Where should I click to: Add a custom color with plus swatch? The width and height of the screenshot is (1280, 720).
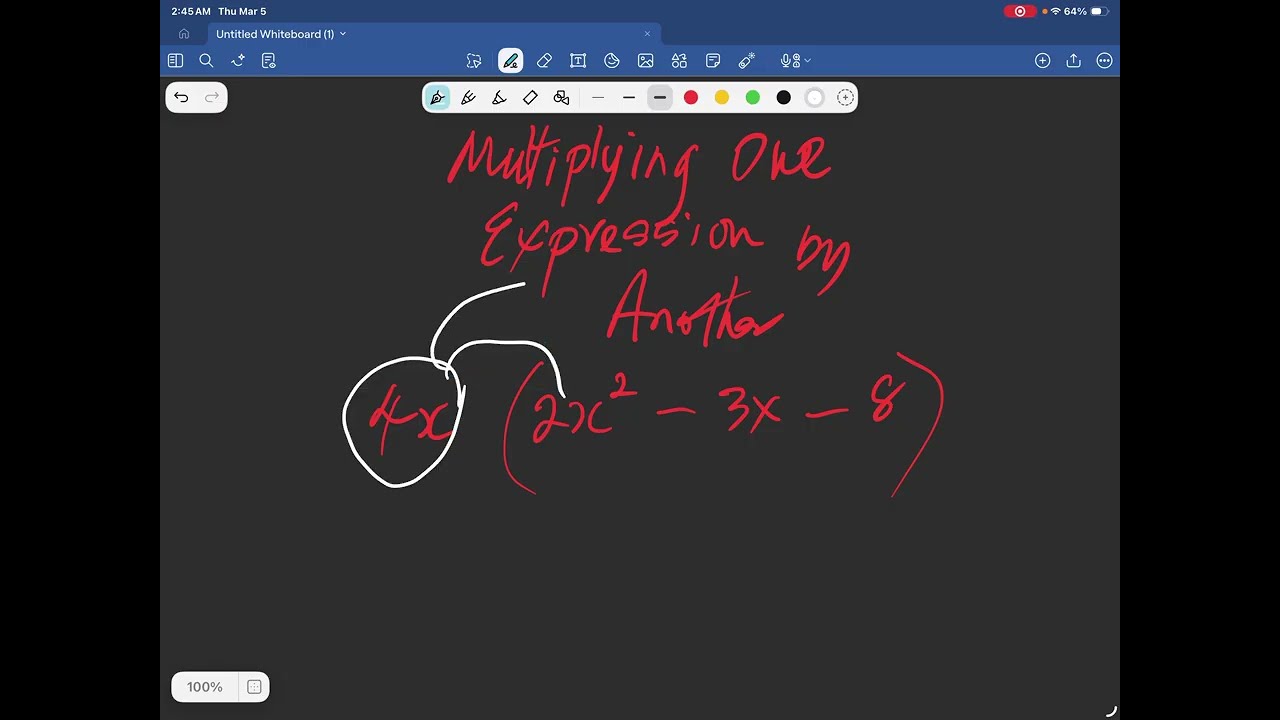coord(846,97)
